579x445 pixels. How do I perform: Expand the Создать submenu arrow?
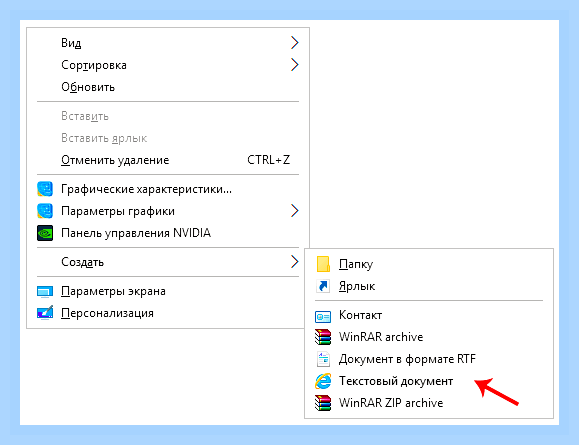click(294, 261)
